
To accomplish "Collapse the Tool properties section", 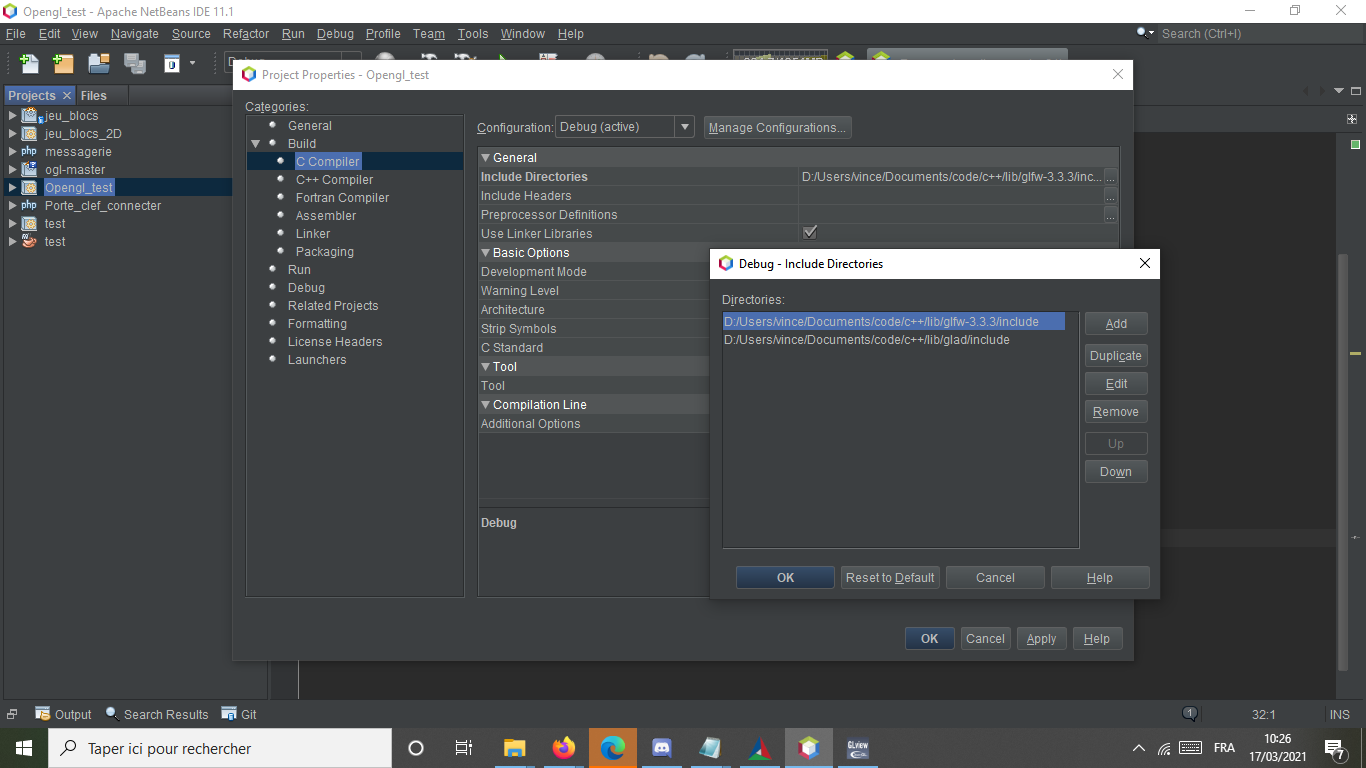I will point(486,367).
